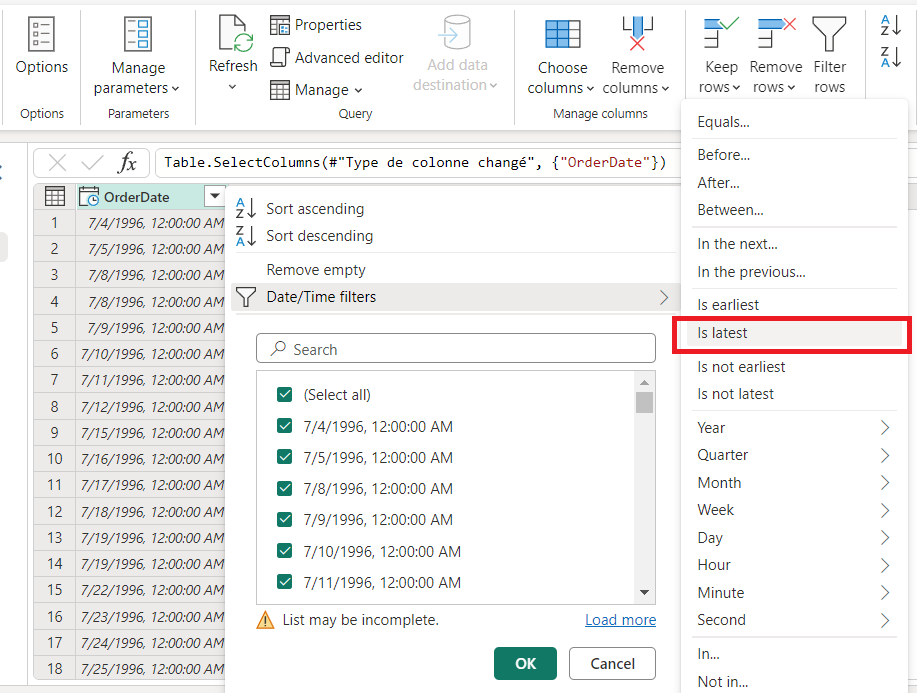Select Remove empty option

coord(316,270)
